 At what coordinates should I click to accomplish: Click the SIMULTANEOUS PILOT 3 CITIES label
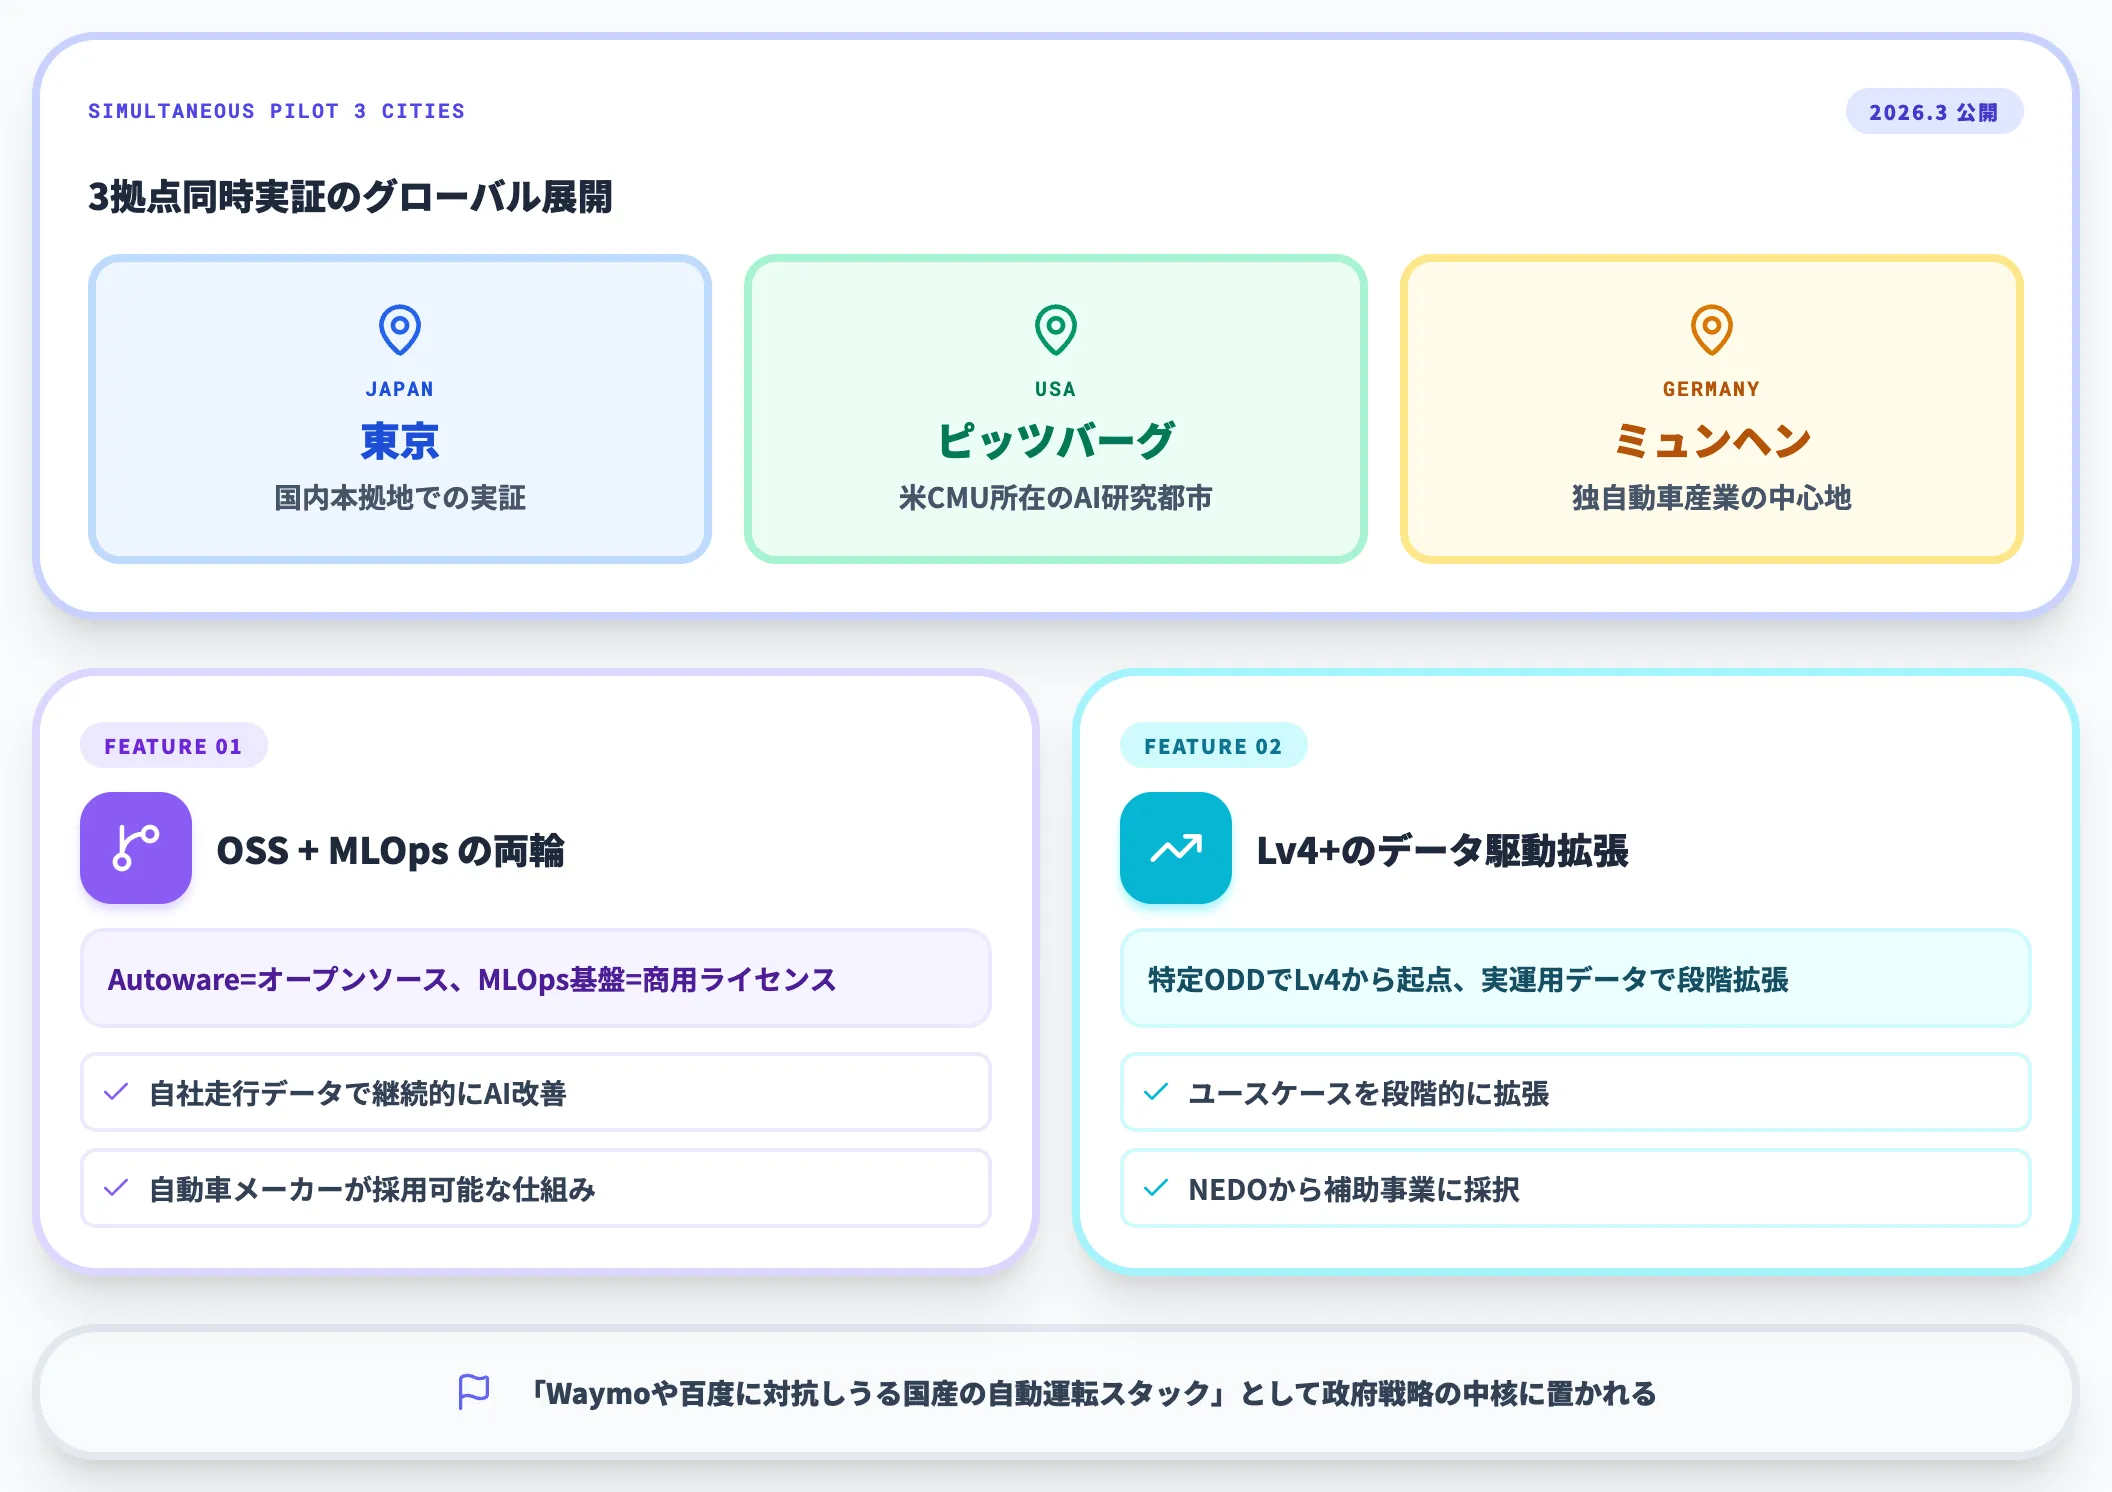tap(276, 111)
